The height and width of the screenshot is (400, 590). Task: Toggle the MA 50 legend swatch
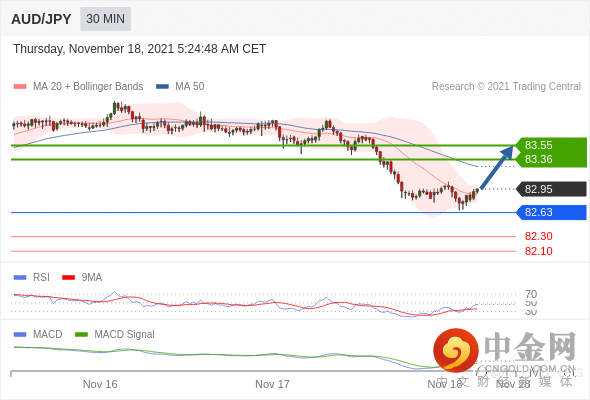162,87
